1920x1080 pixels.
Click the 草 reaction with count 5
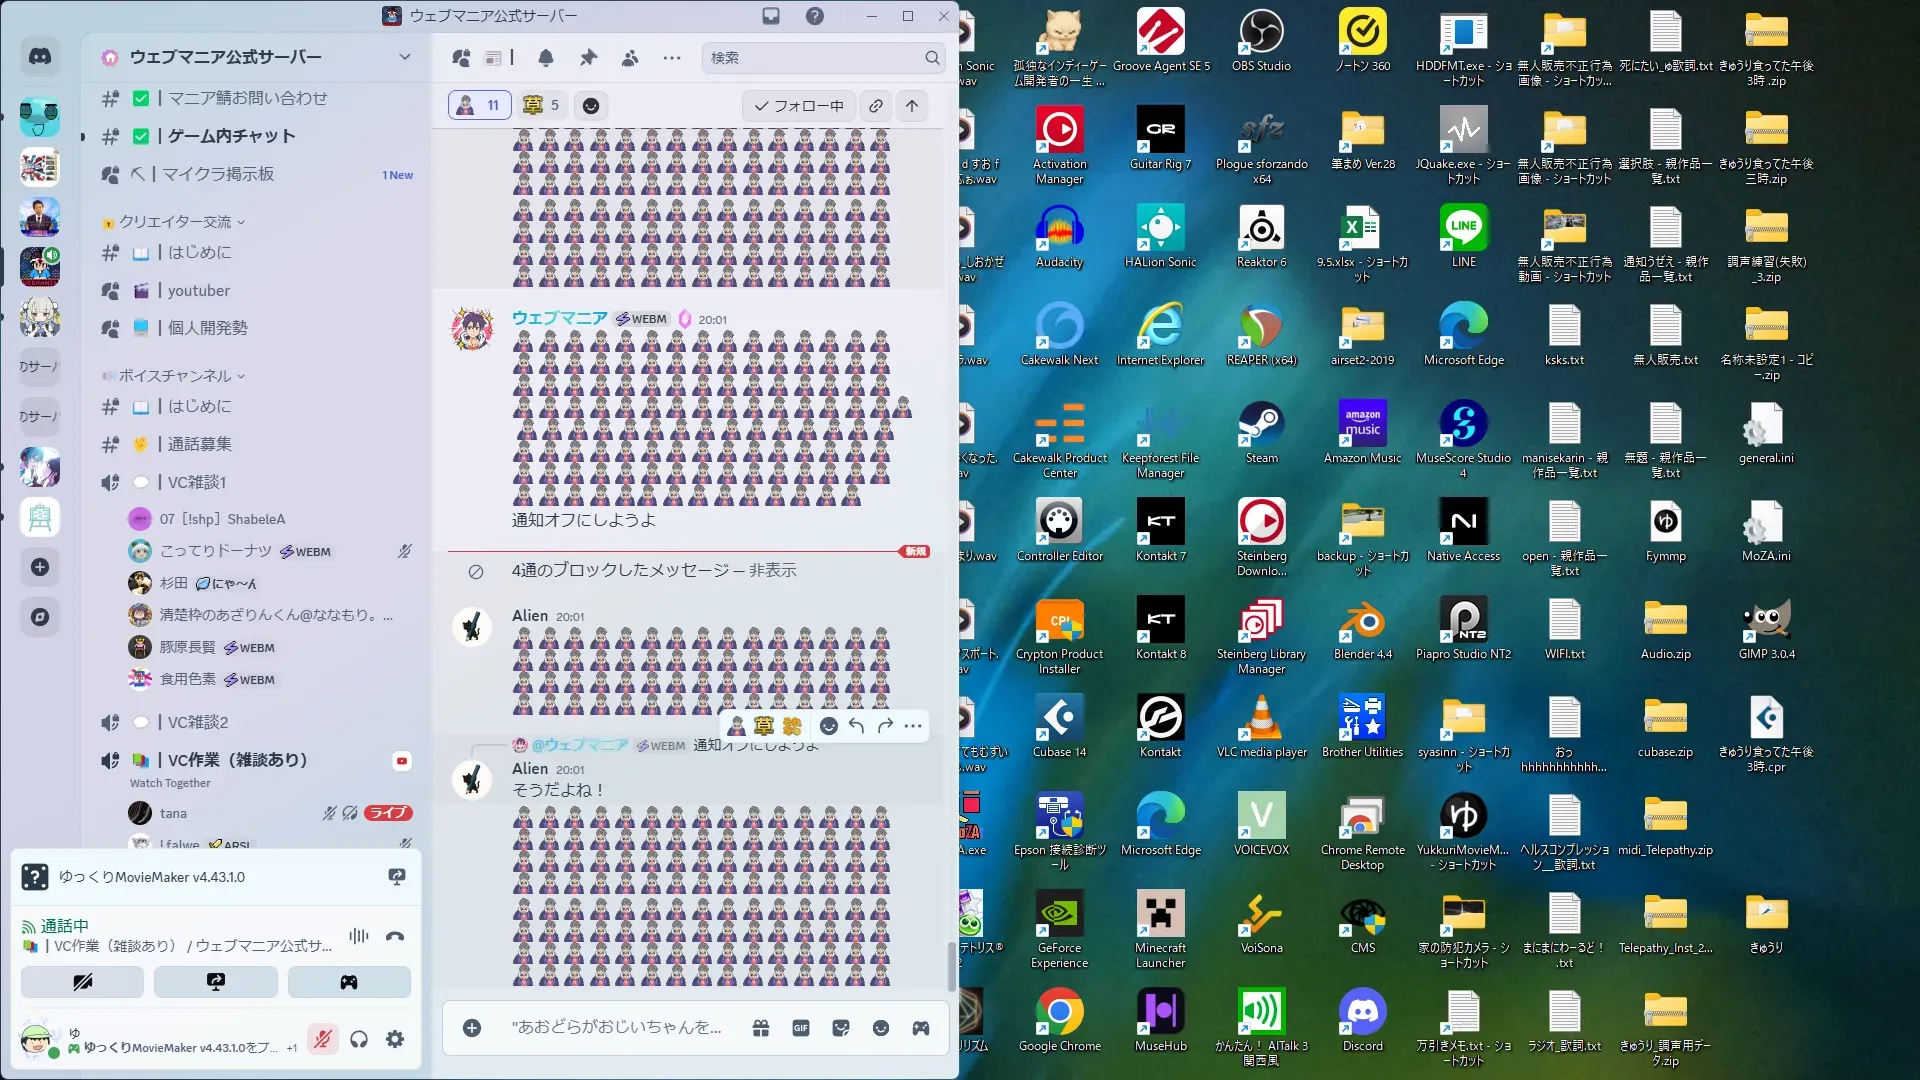[541, 105]
